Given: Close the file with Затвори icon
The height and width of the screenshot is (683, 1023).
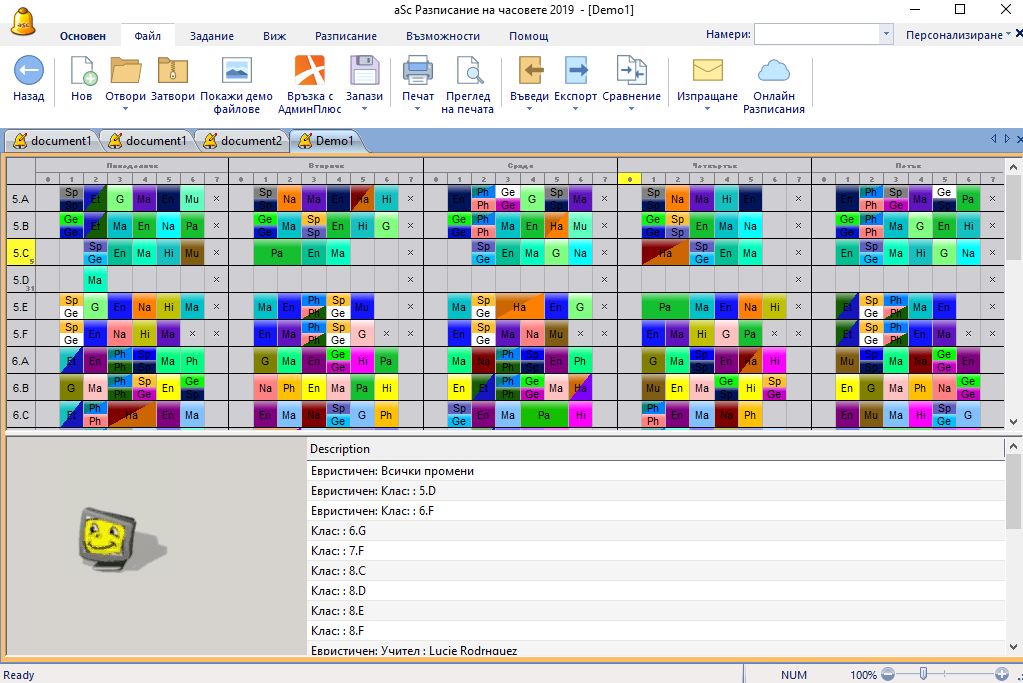Looking at the screenshot, I should point(173,72).
